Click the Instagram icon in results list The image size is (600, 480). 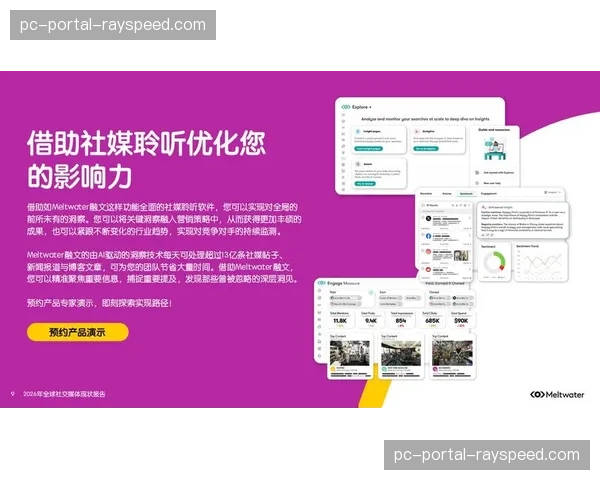click(429, 252)
